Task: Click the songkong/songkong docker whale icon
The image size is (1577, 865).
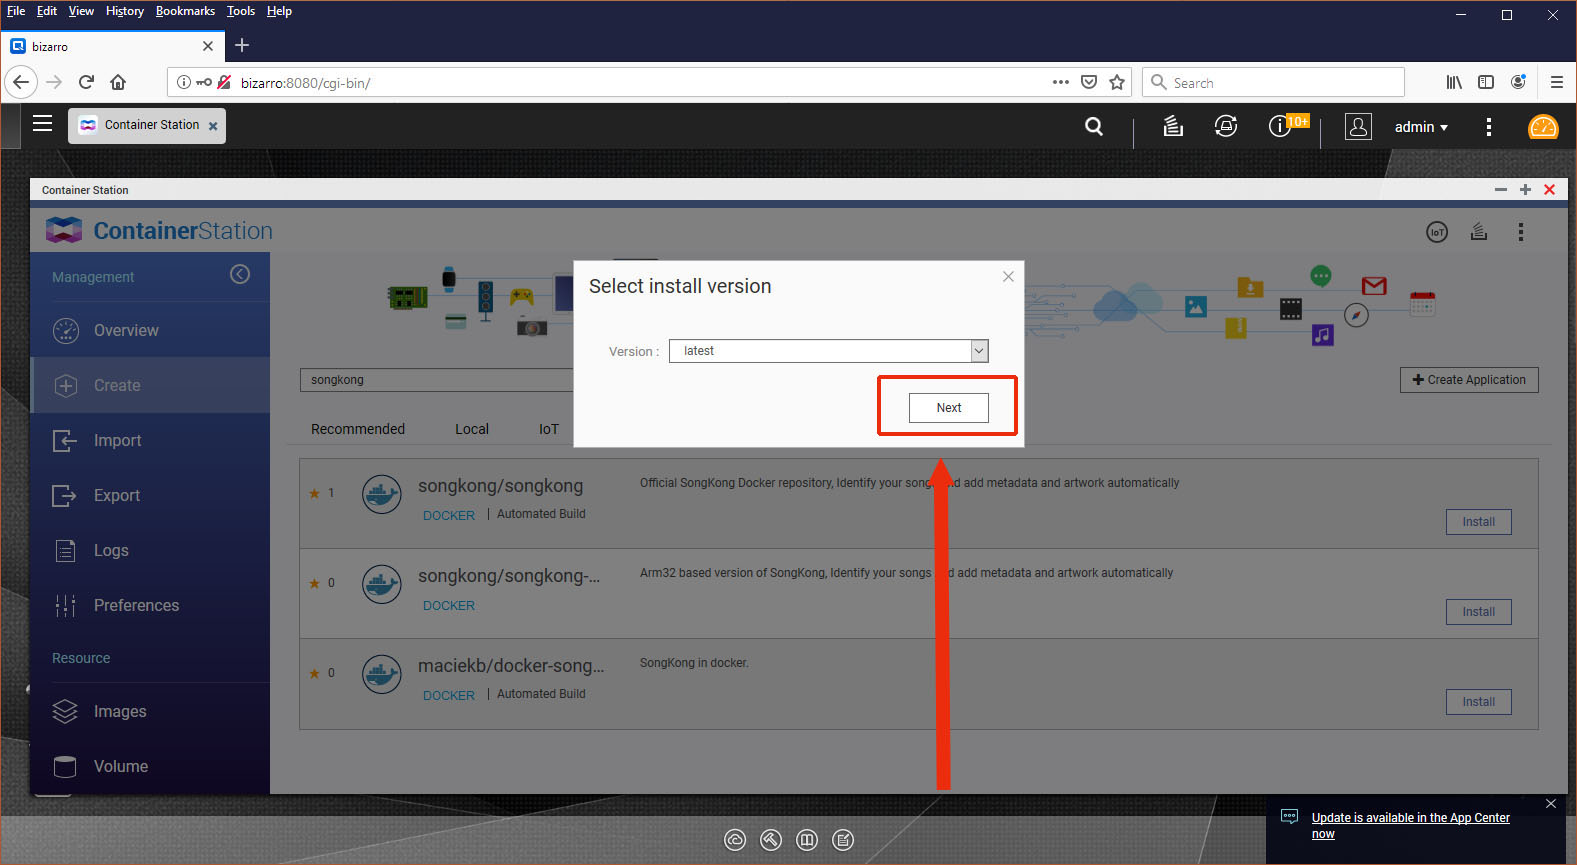Action: 382,494
